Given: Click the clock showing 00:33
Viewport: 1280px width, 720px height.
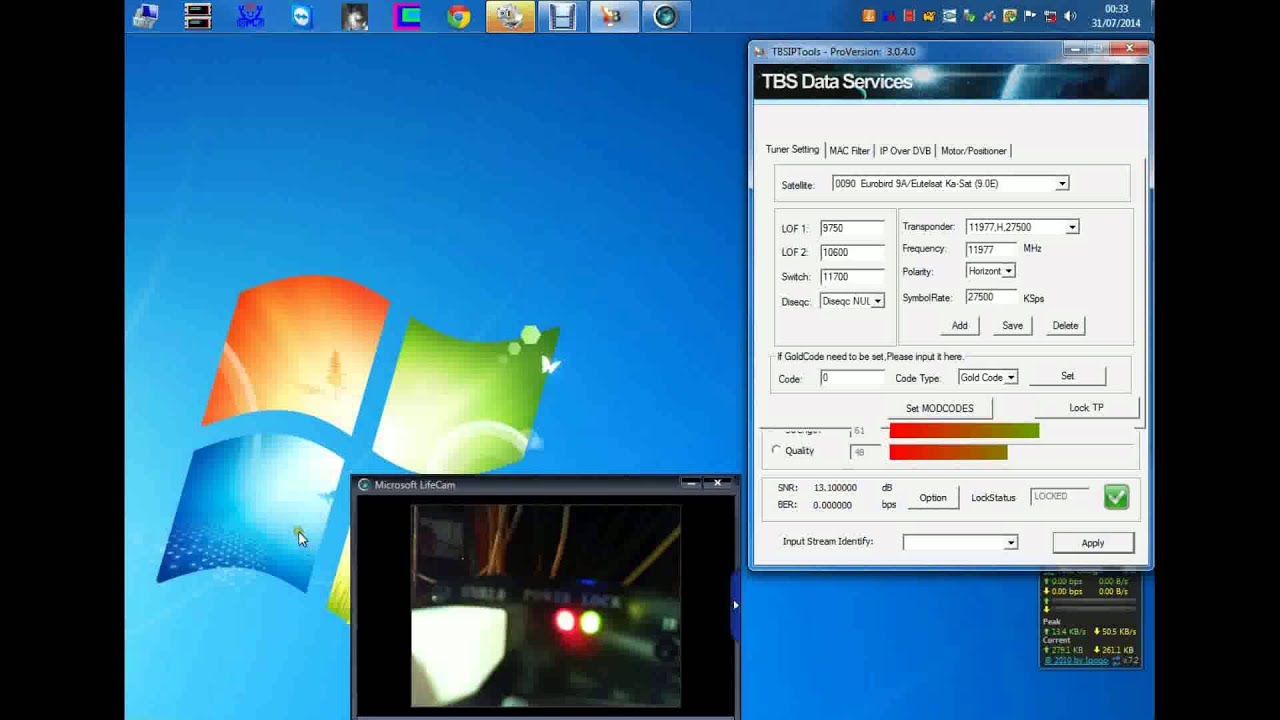Looking at the screenshot, I should [x=1116, y=10].
